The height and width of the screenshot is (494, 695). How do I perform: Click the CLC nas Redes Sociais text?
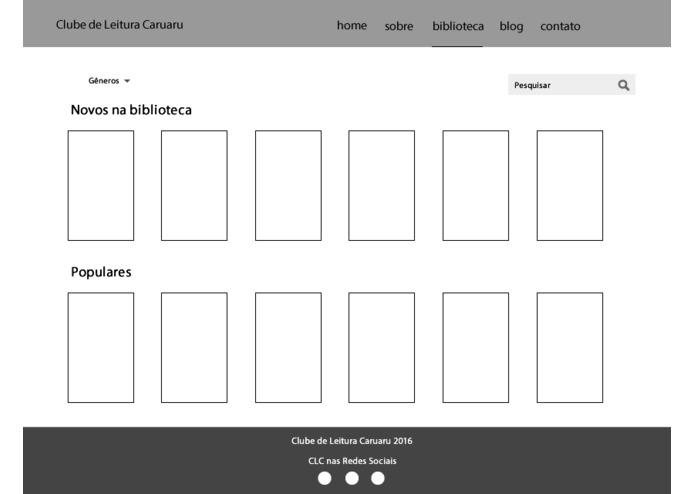pos(352,461)
